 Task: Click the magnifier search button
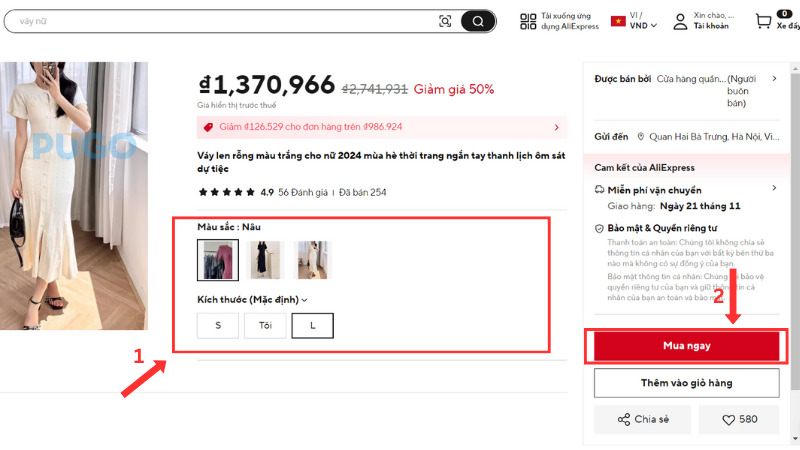[x=478, y=21]
